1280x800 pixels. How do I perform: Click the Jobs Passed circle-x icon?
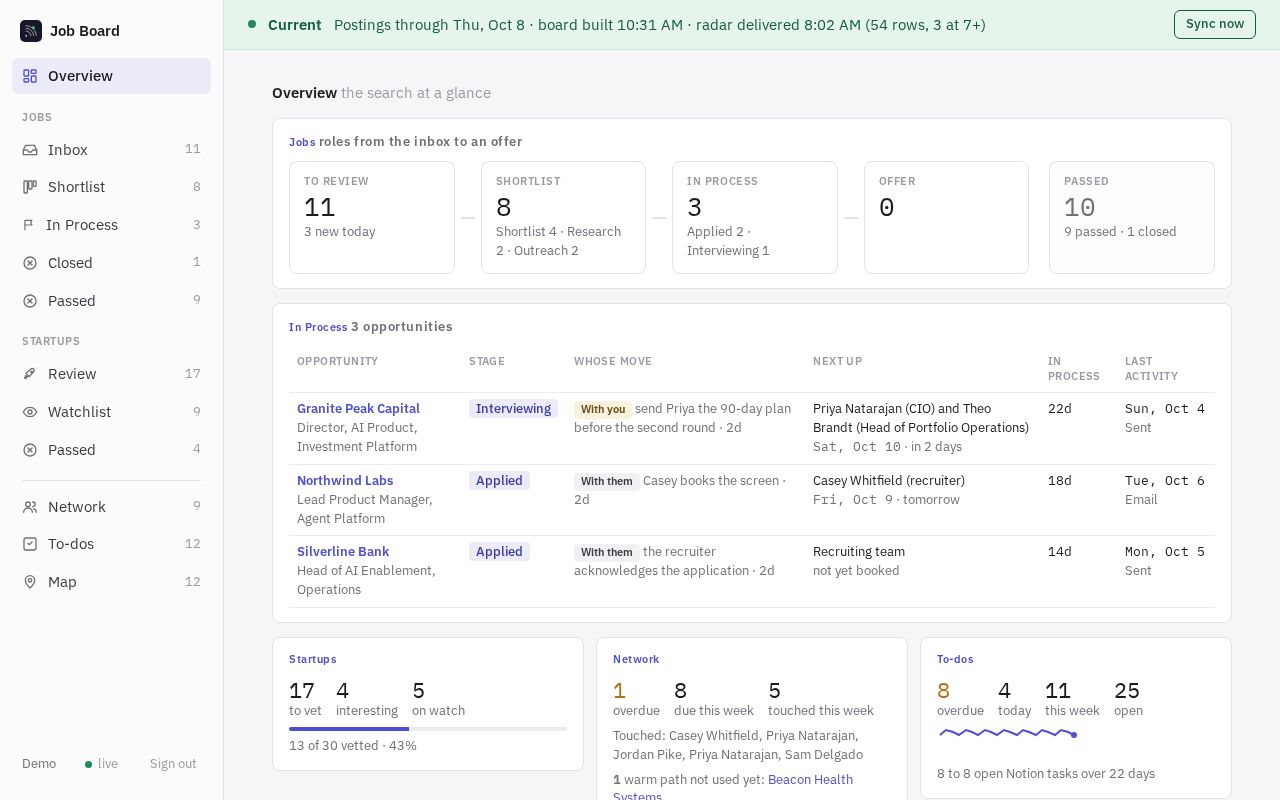coord(30,301)
